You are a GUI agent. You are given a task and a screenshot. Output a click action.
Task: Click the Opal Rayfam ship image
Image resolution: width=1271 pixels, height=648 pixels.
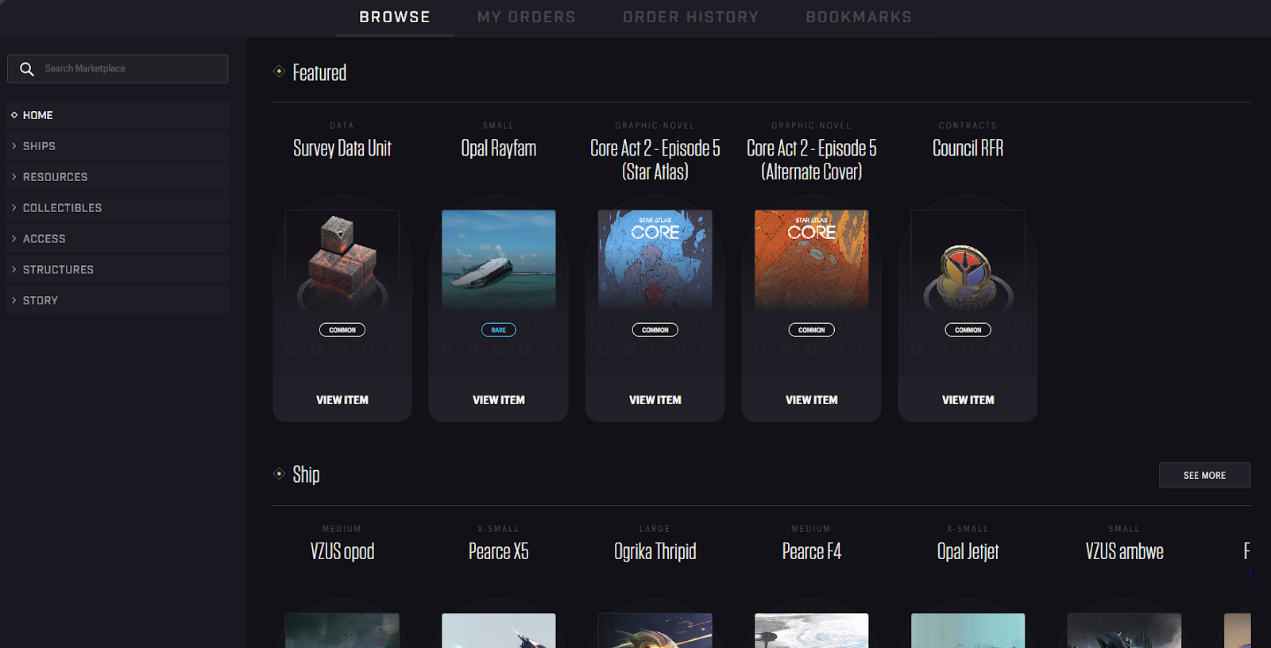pyautogui.click(x=498, y=260)
